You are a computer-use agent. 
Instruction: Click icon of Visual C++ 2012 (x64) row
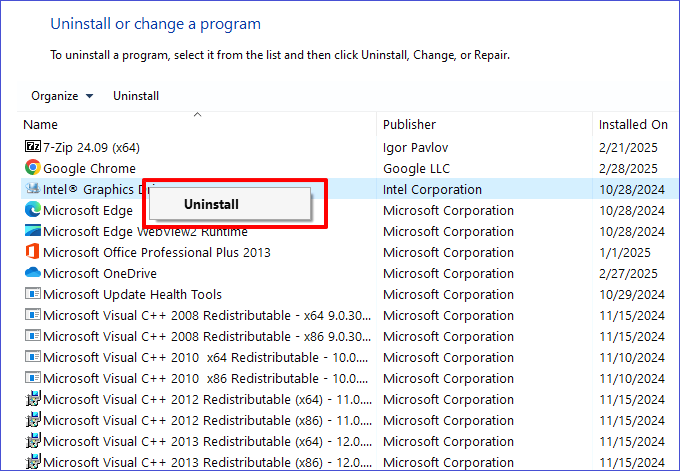pyautogui.click(x=33, y=399)
